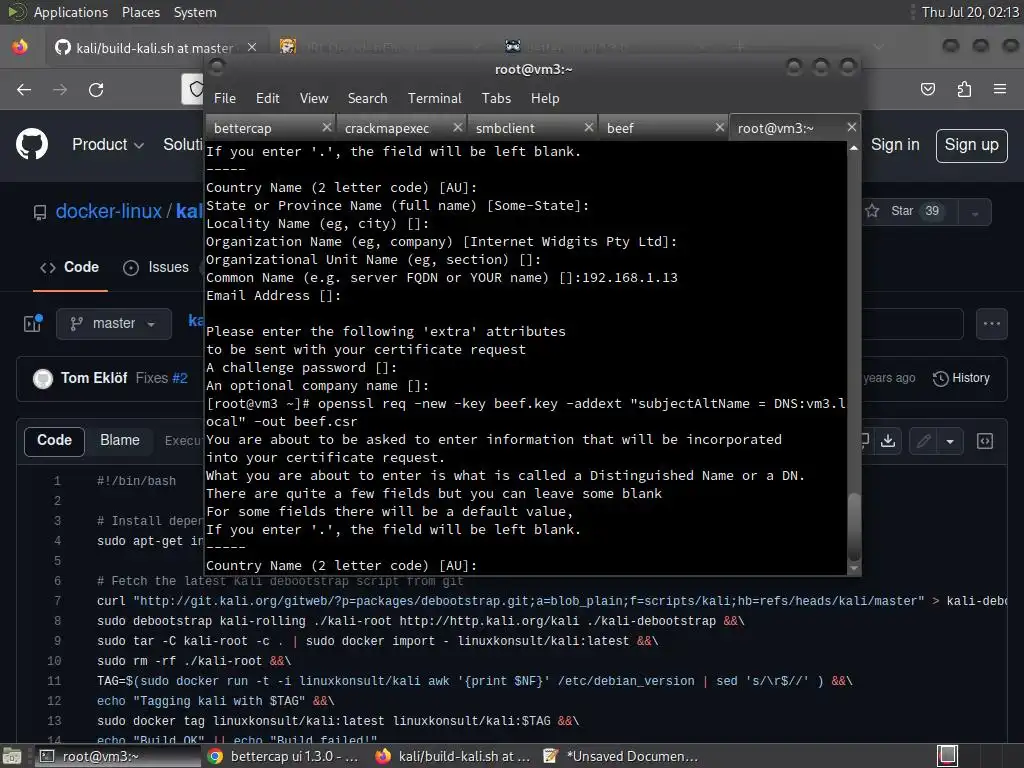Close the beef terminal tab
The image size is (1024, 768).
[720, 127]
